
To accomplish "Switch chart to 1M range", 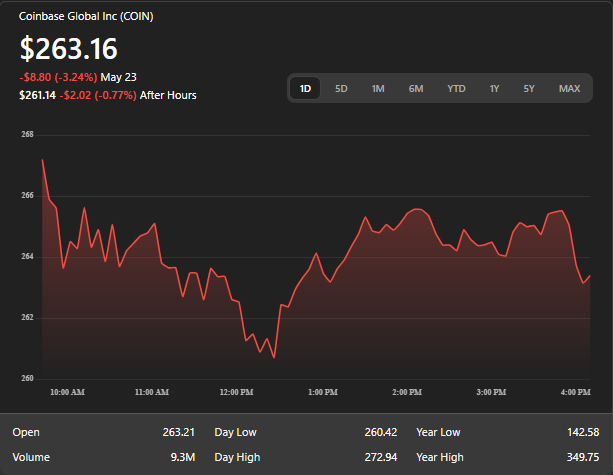I will (x=378, y=88).
